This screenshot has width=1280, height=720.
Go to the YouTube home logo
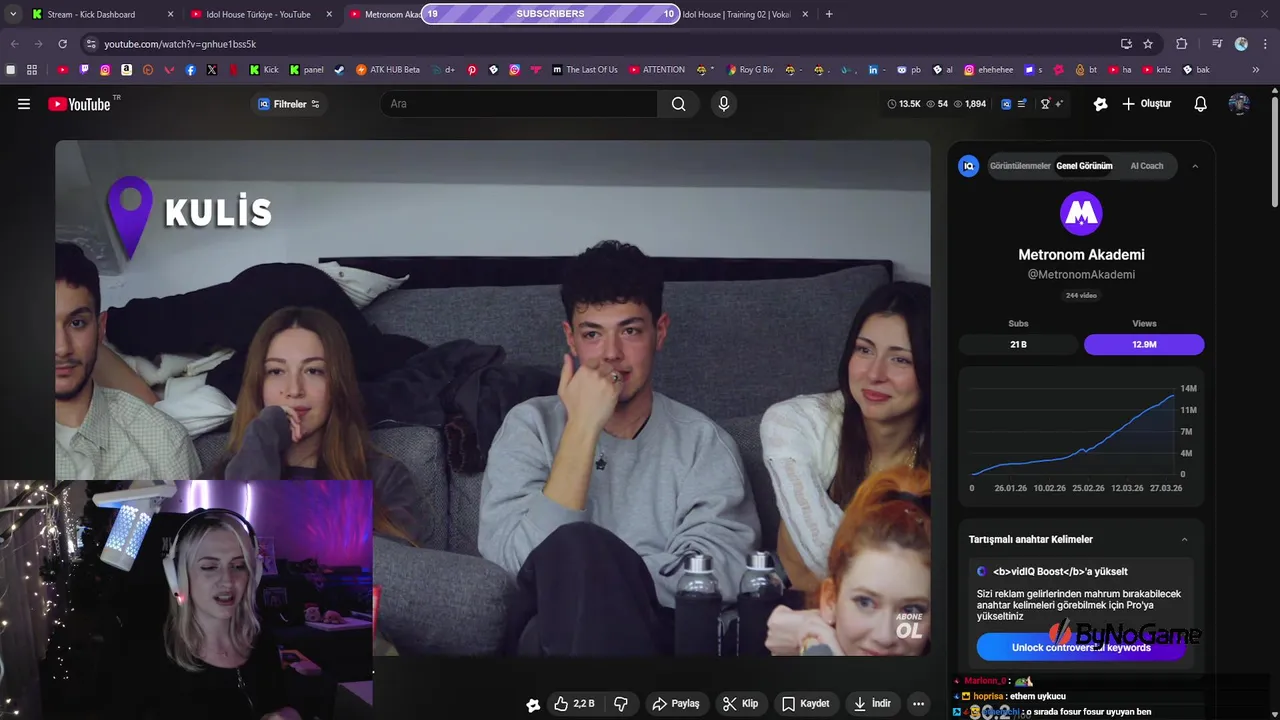(x=79, y=104)
